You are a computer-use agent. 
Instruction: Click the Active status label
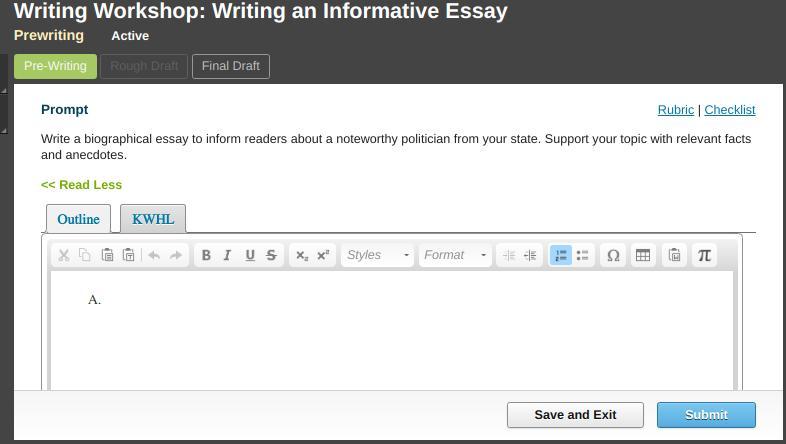[x=130, y=36]
